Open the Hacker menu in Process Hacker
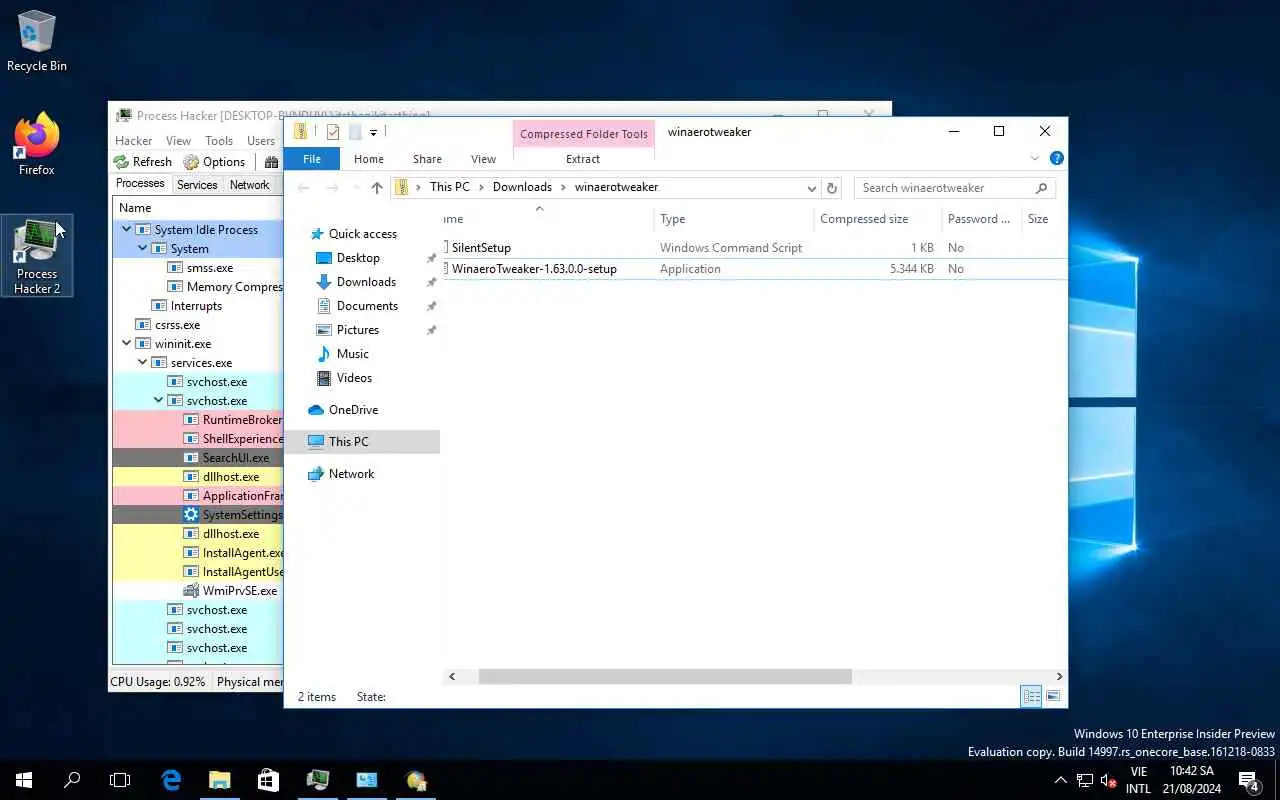This screenshot has height=800, width=1280. point(134,141)
